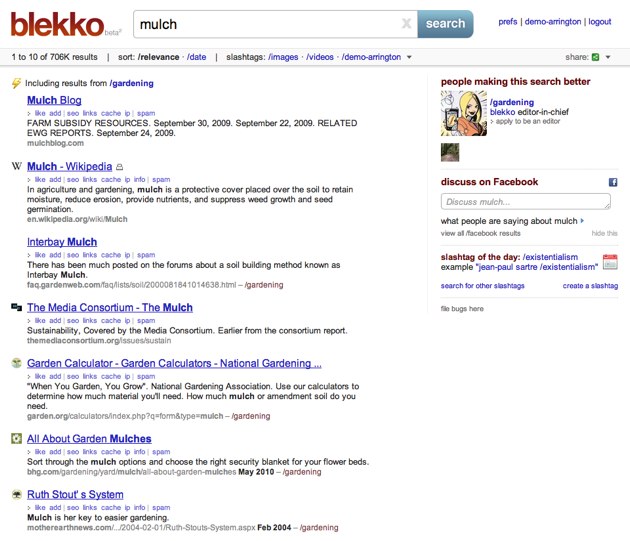Image resolution: width=630 pixels, height=541 pixels.
Task: Click the prefs link
Action: tap(507, 21)
